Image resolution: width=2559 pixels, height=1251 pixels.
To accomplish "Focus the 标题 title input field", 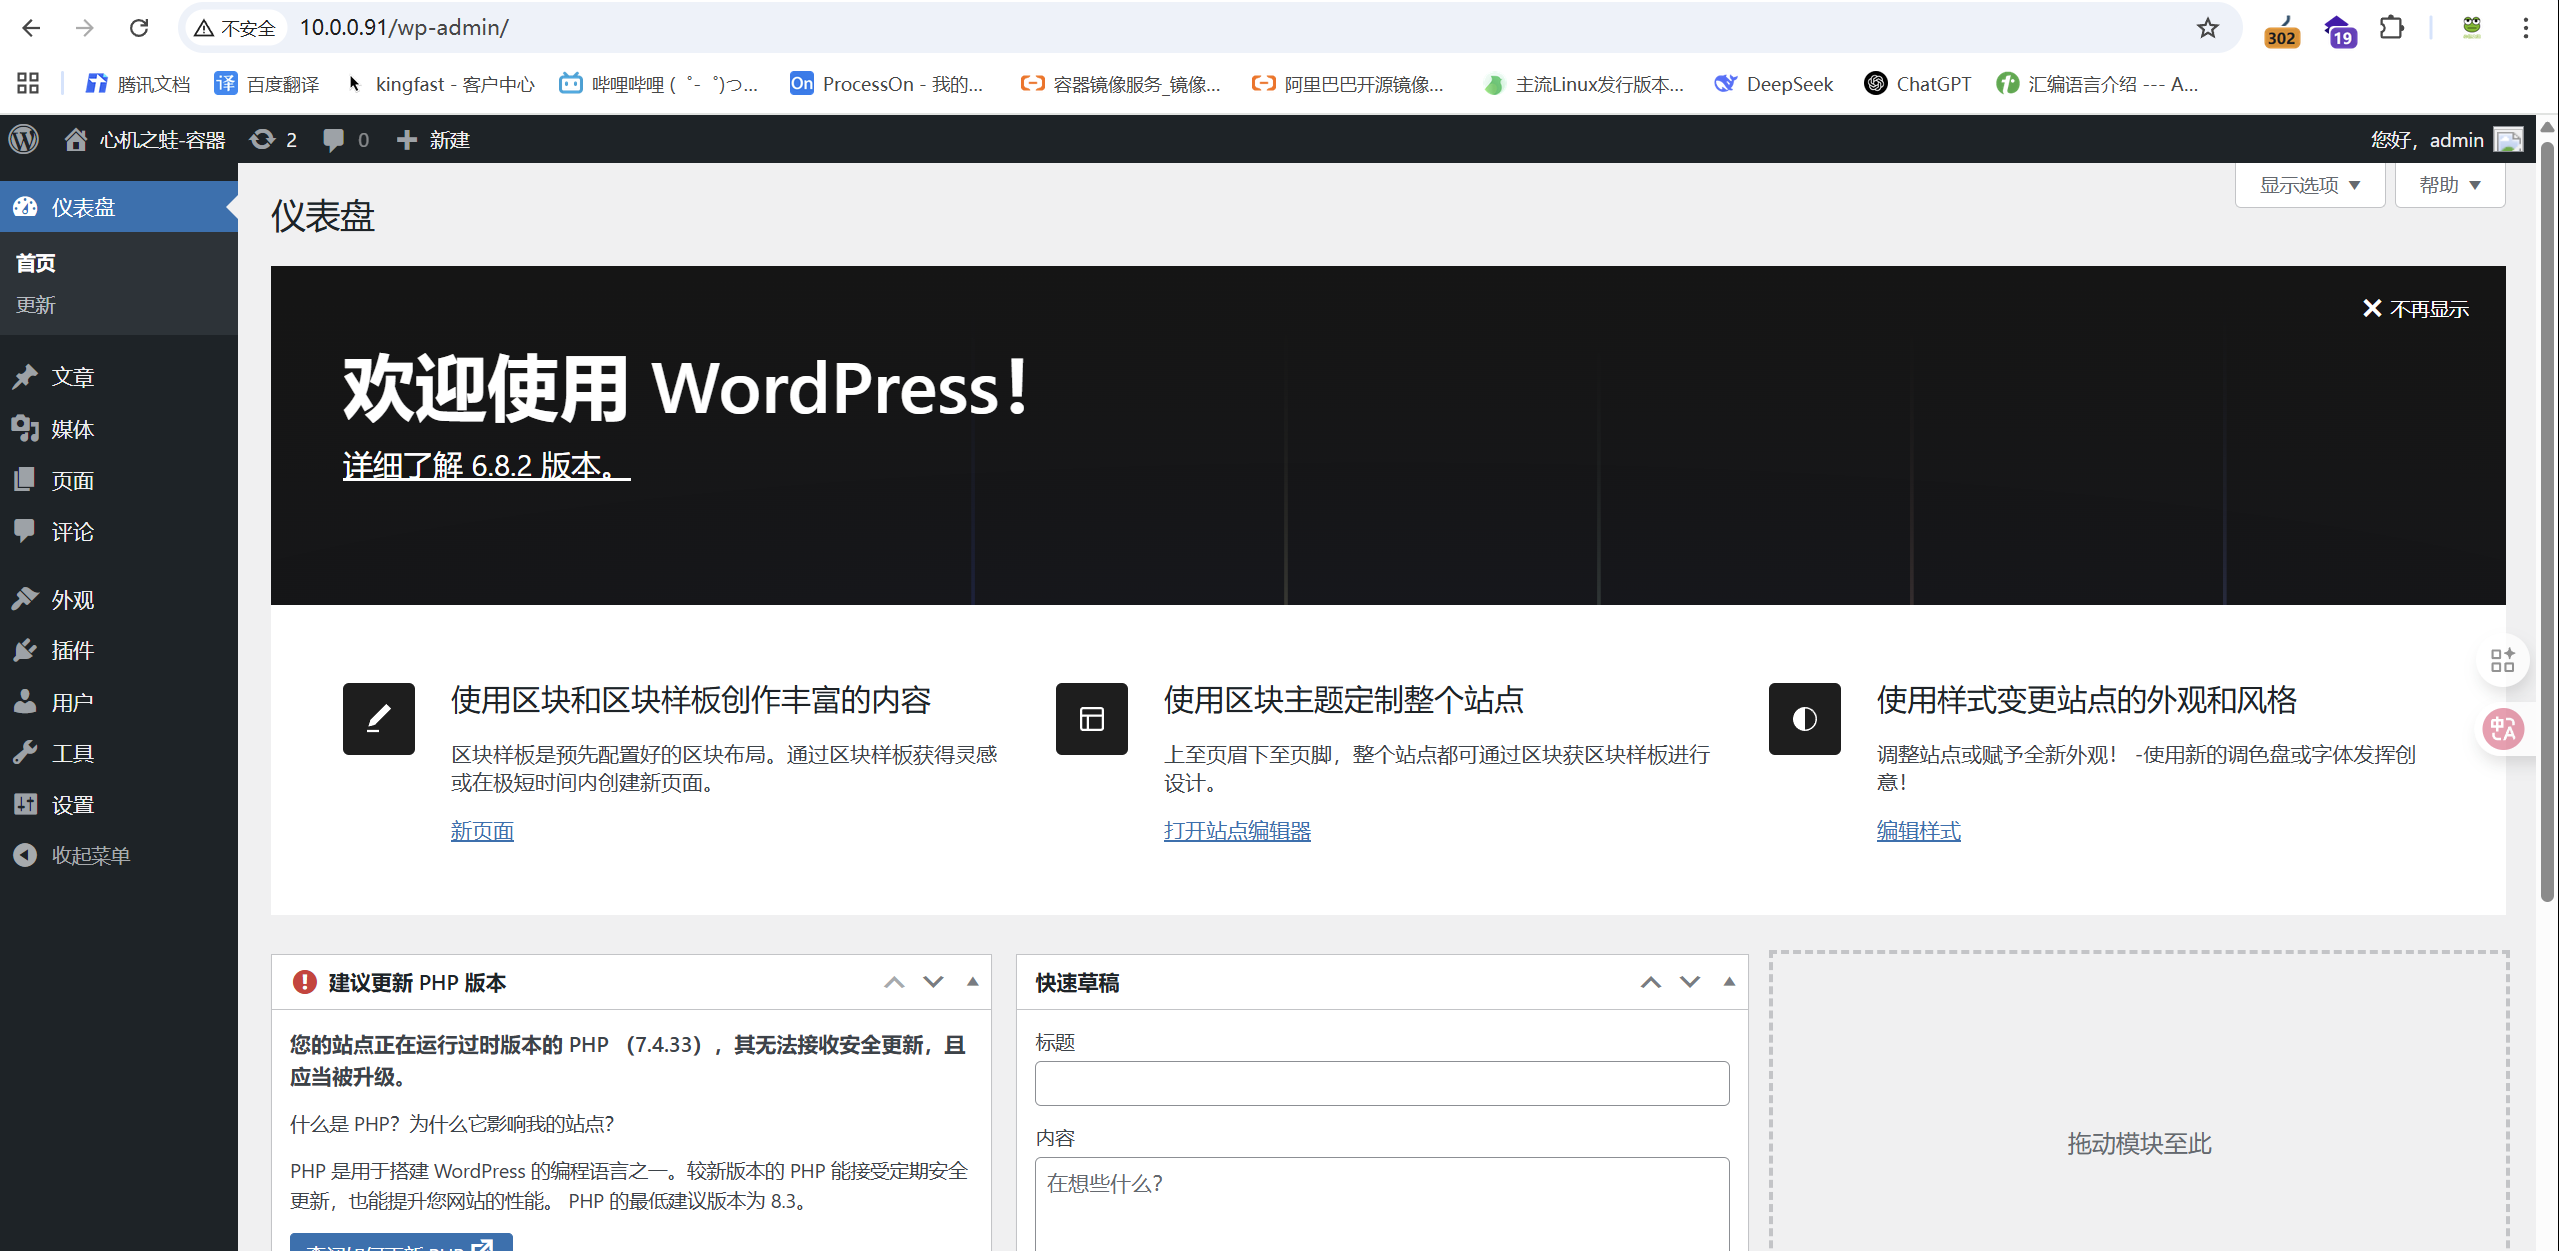I will [1382, 1083].
